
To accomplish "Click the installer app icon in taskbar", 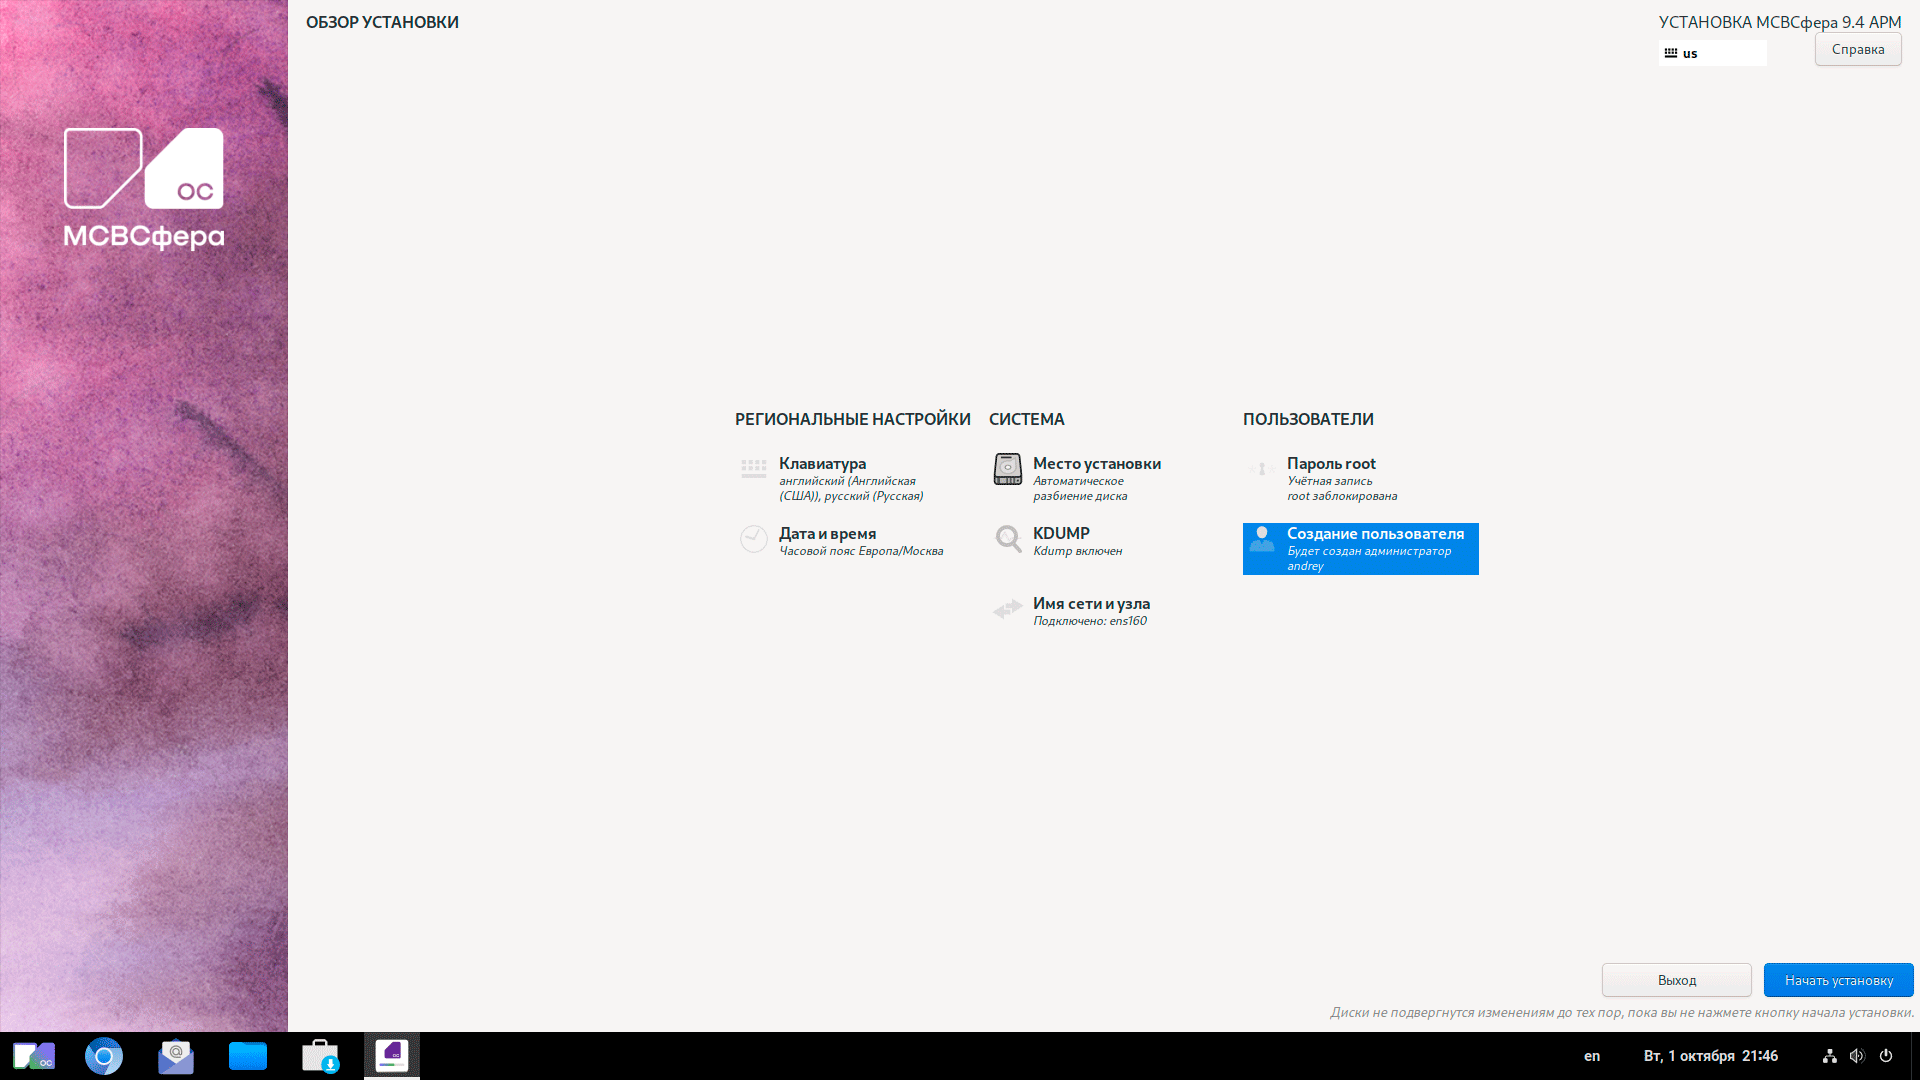I will pos(392,1055).
